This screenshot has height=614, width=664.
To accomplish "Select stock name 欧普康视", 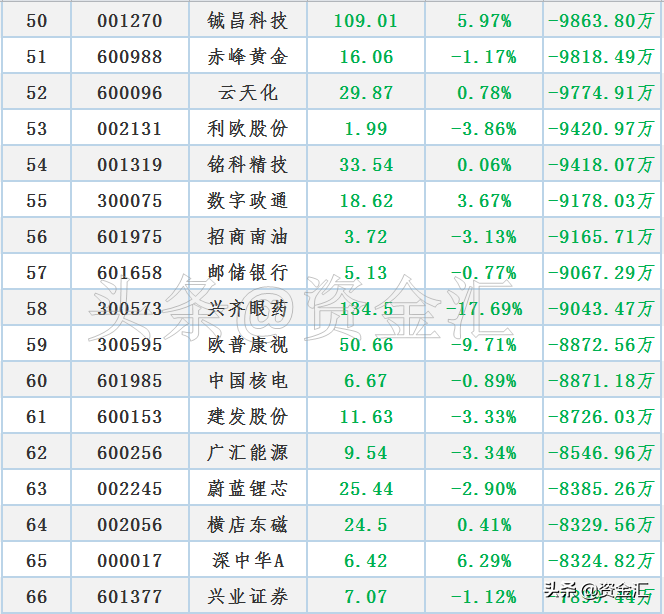I will coord(247,345).
